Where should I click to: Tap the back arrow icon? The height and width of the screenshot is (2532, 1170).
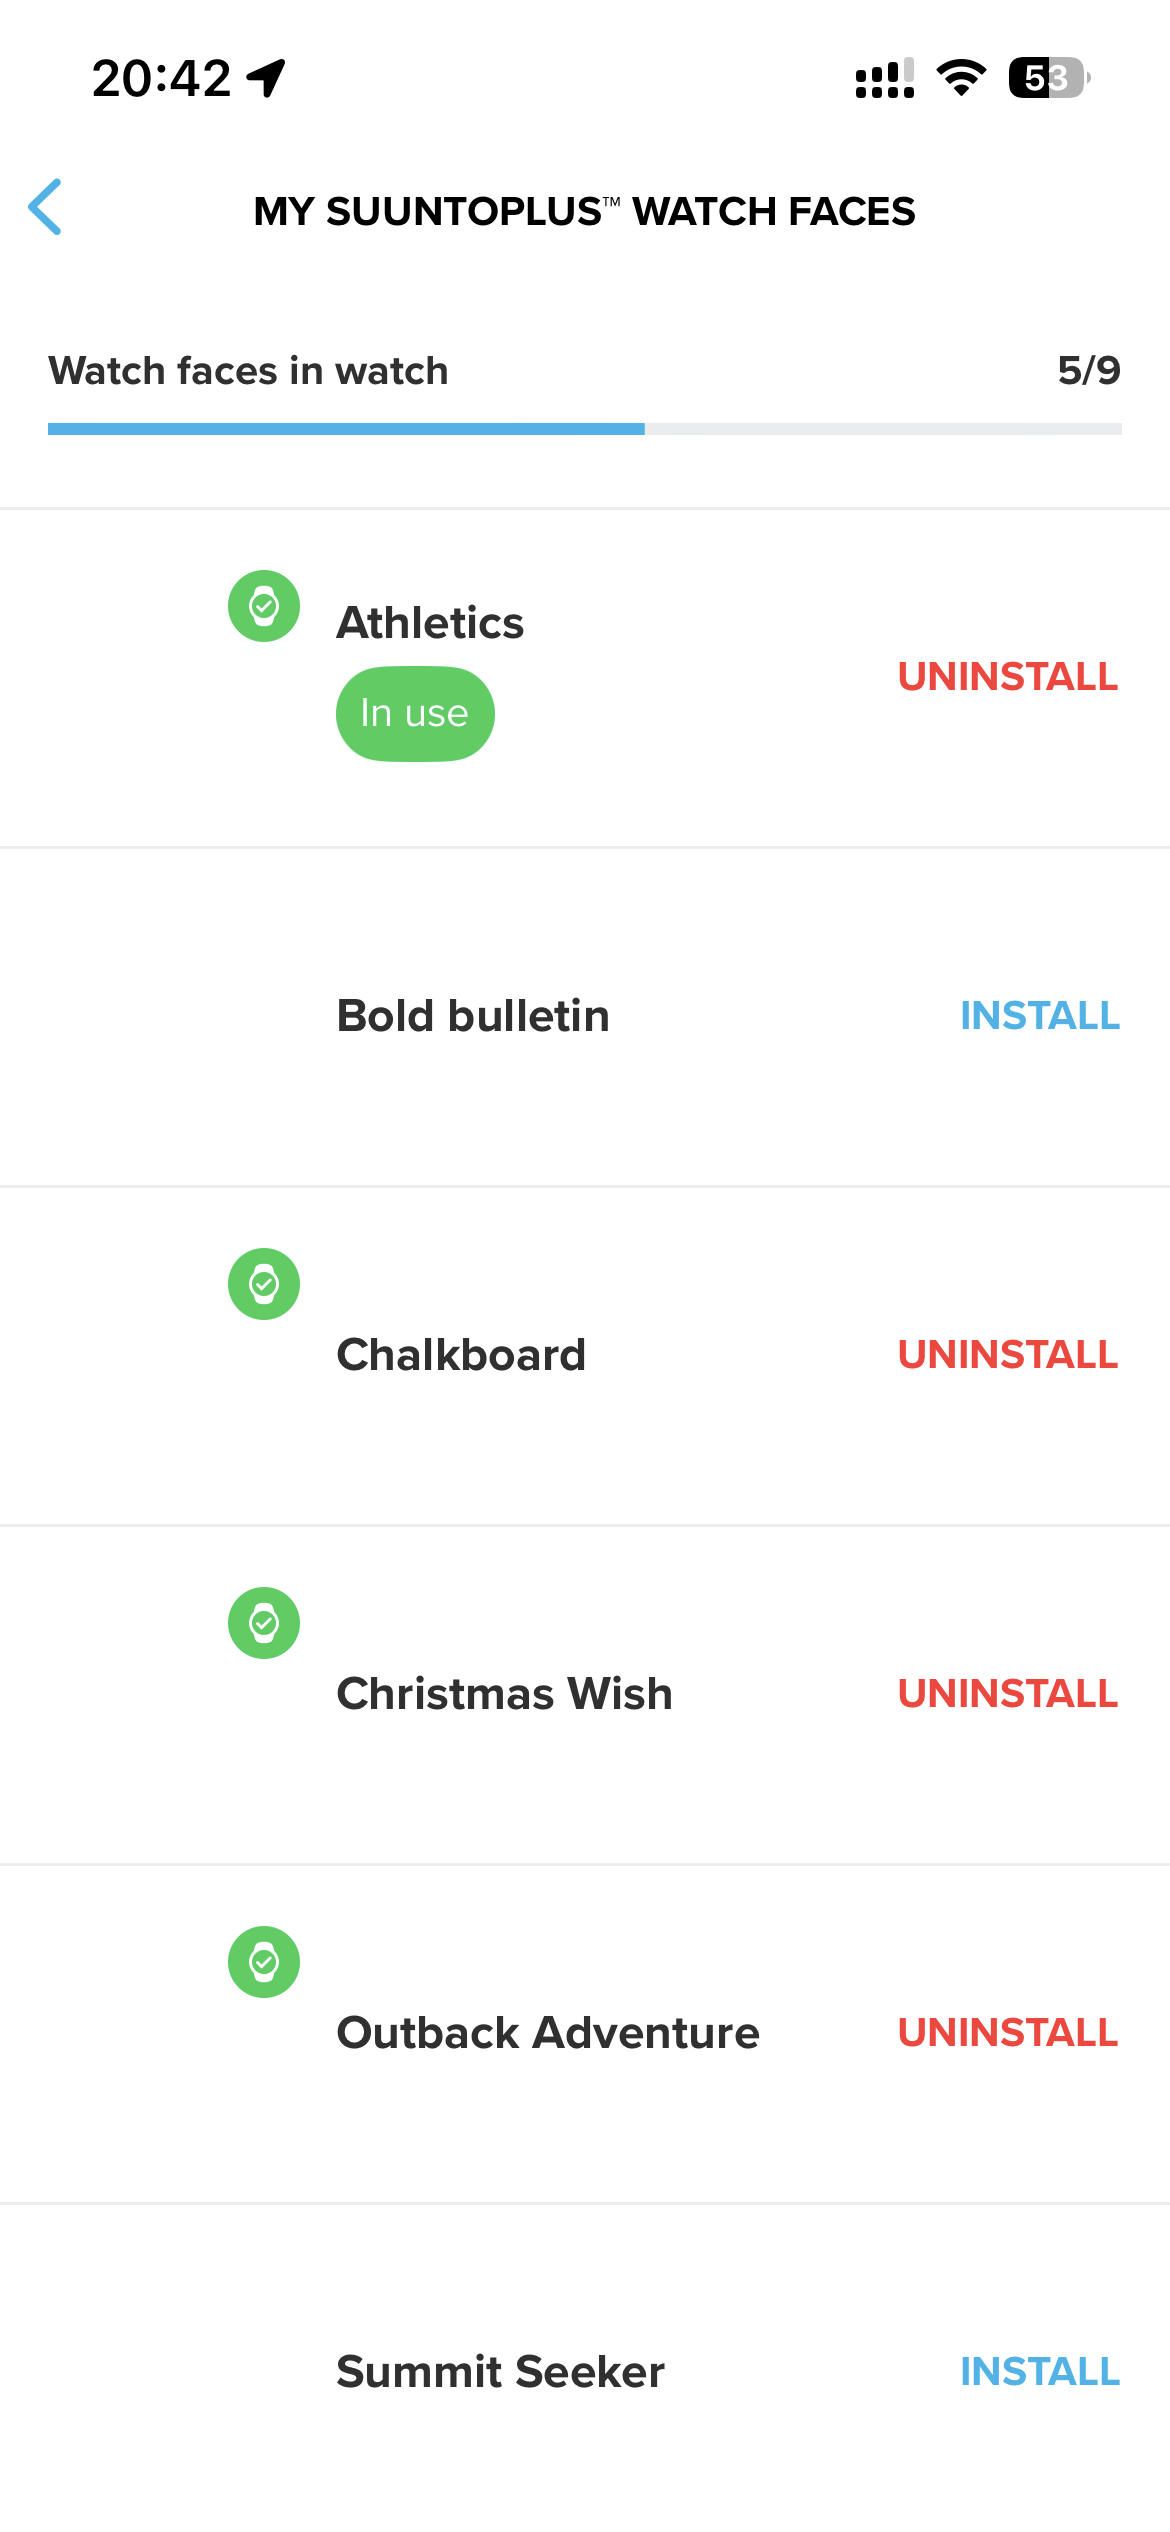click(46, 208)
